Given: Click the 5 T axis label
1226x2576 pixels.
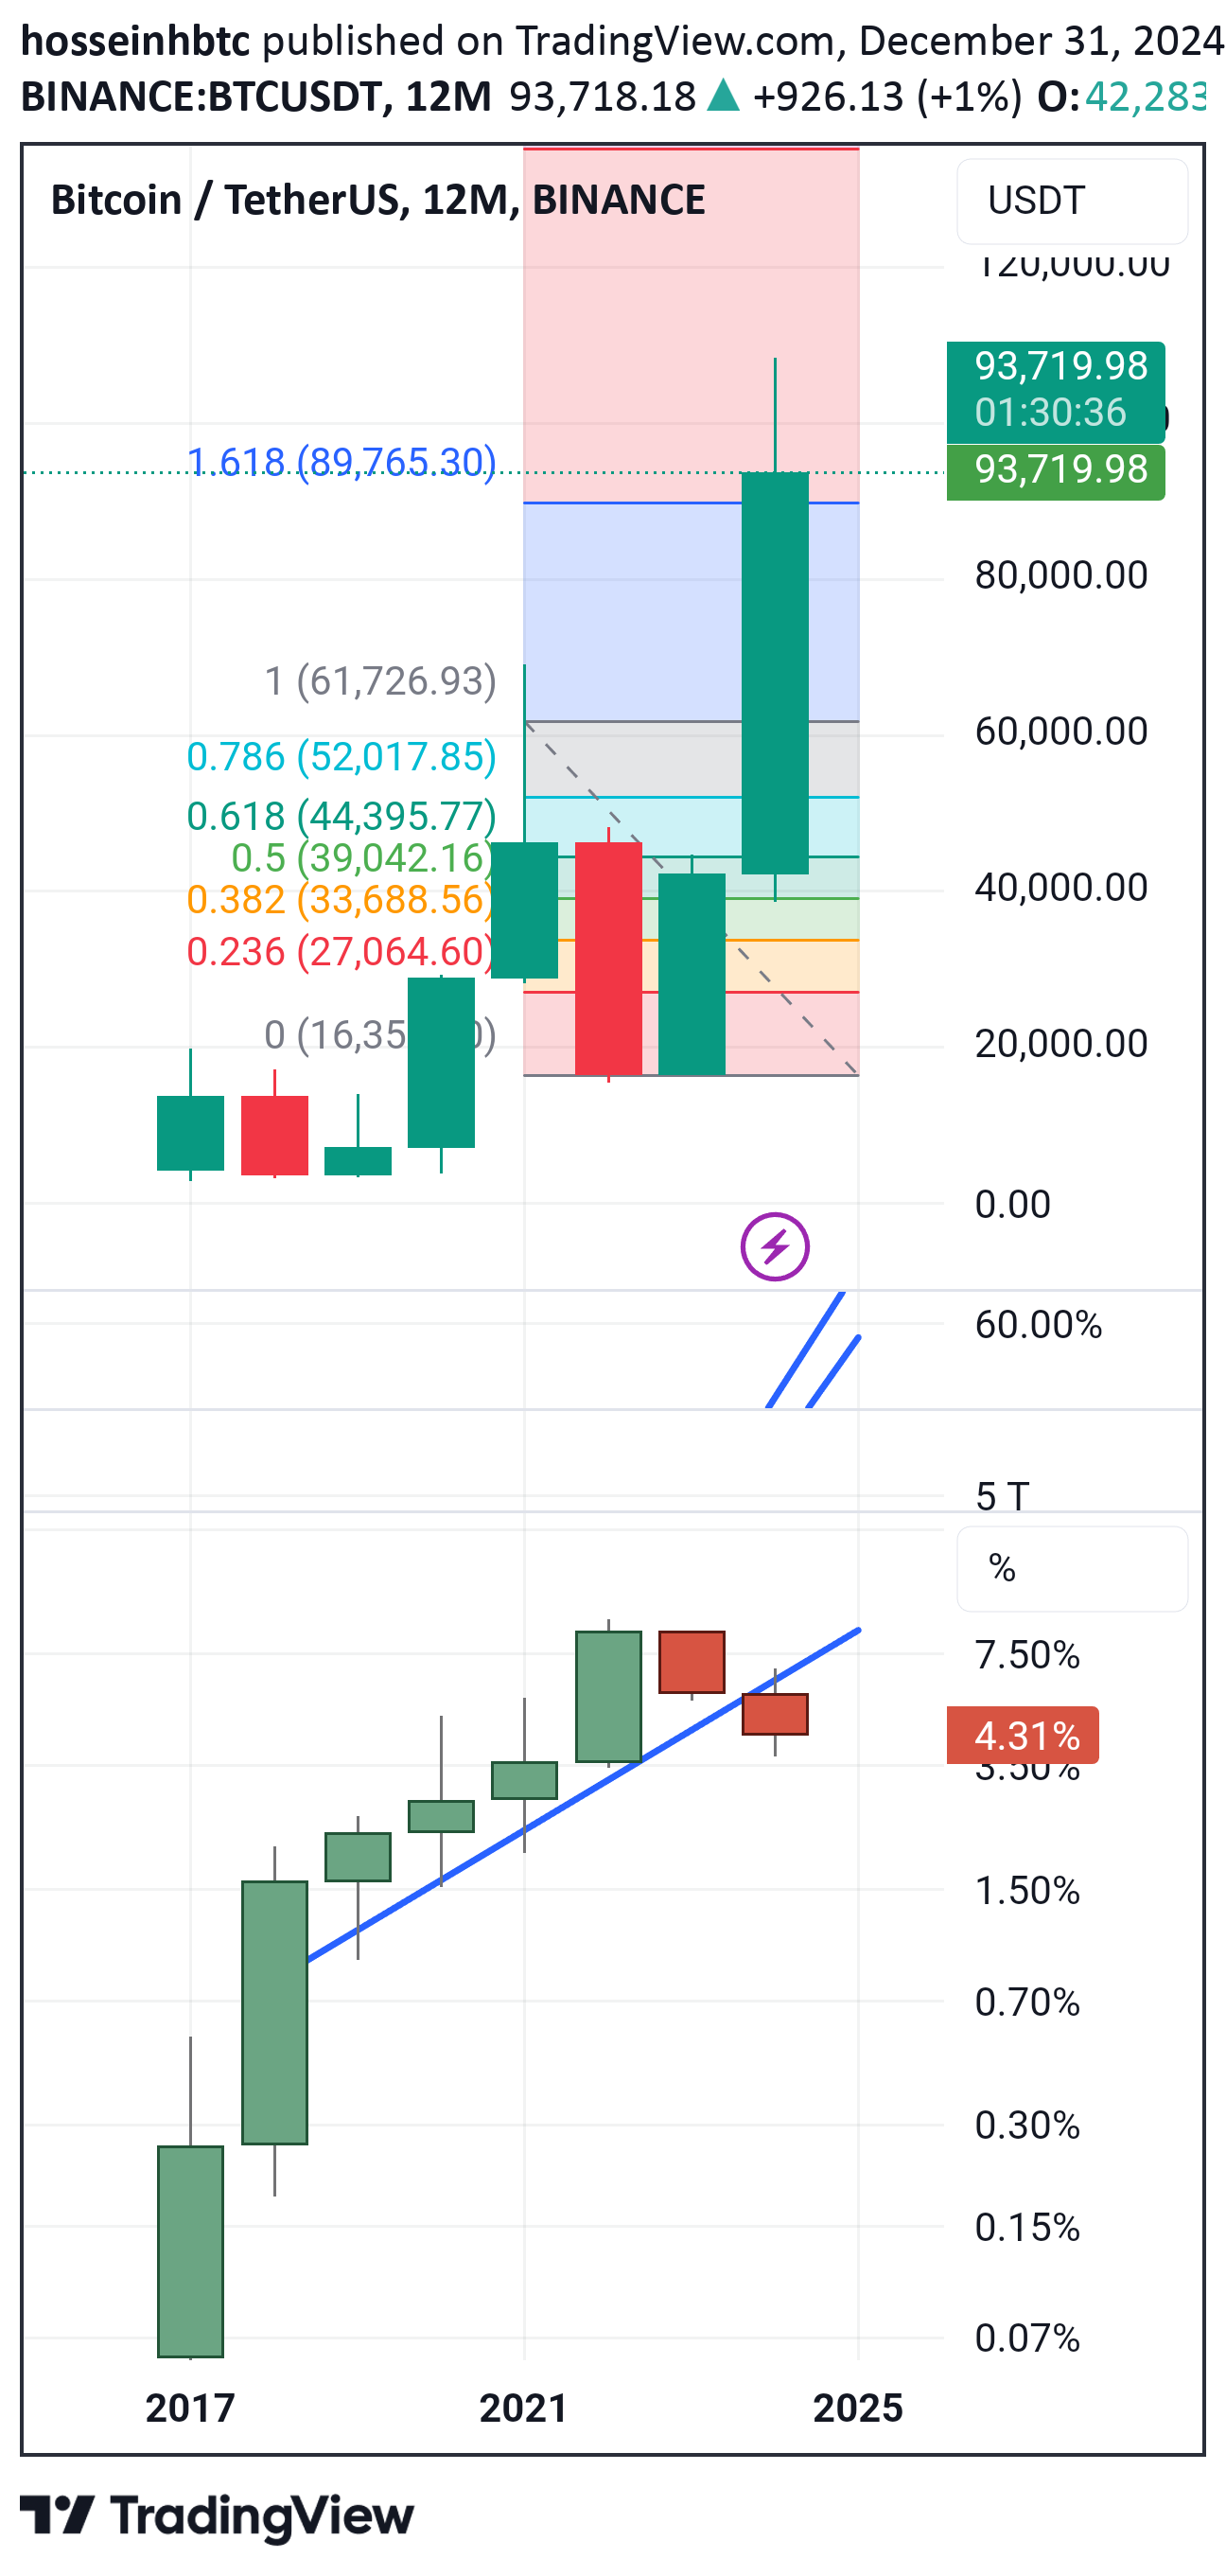Looking at the screenshot, I should click(x=1002, y=1497).
